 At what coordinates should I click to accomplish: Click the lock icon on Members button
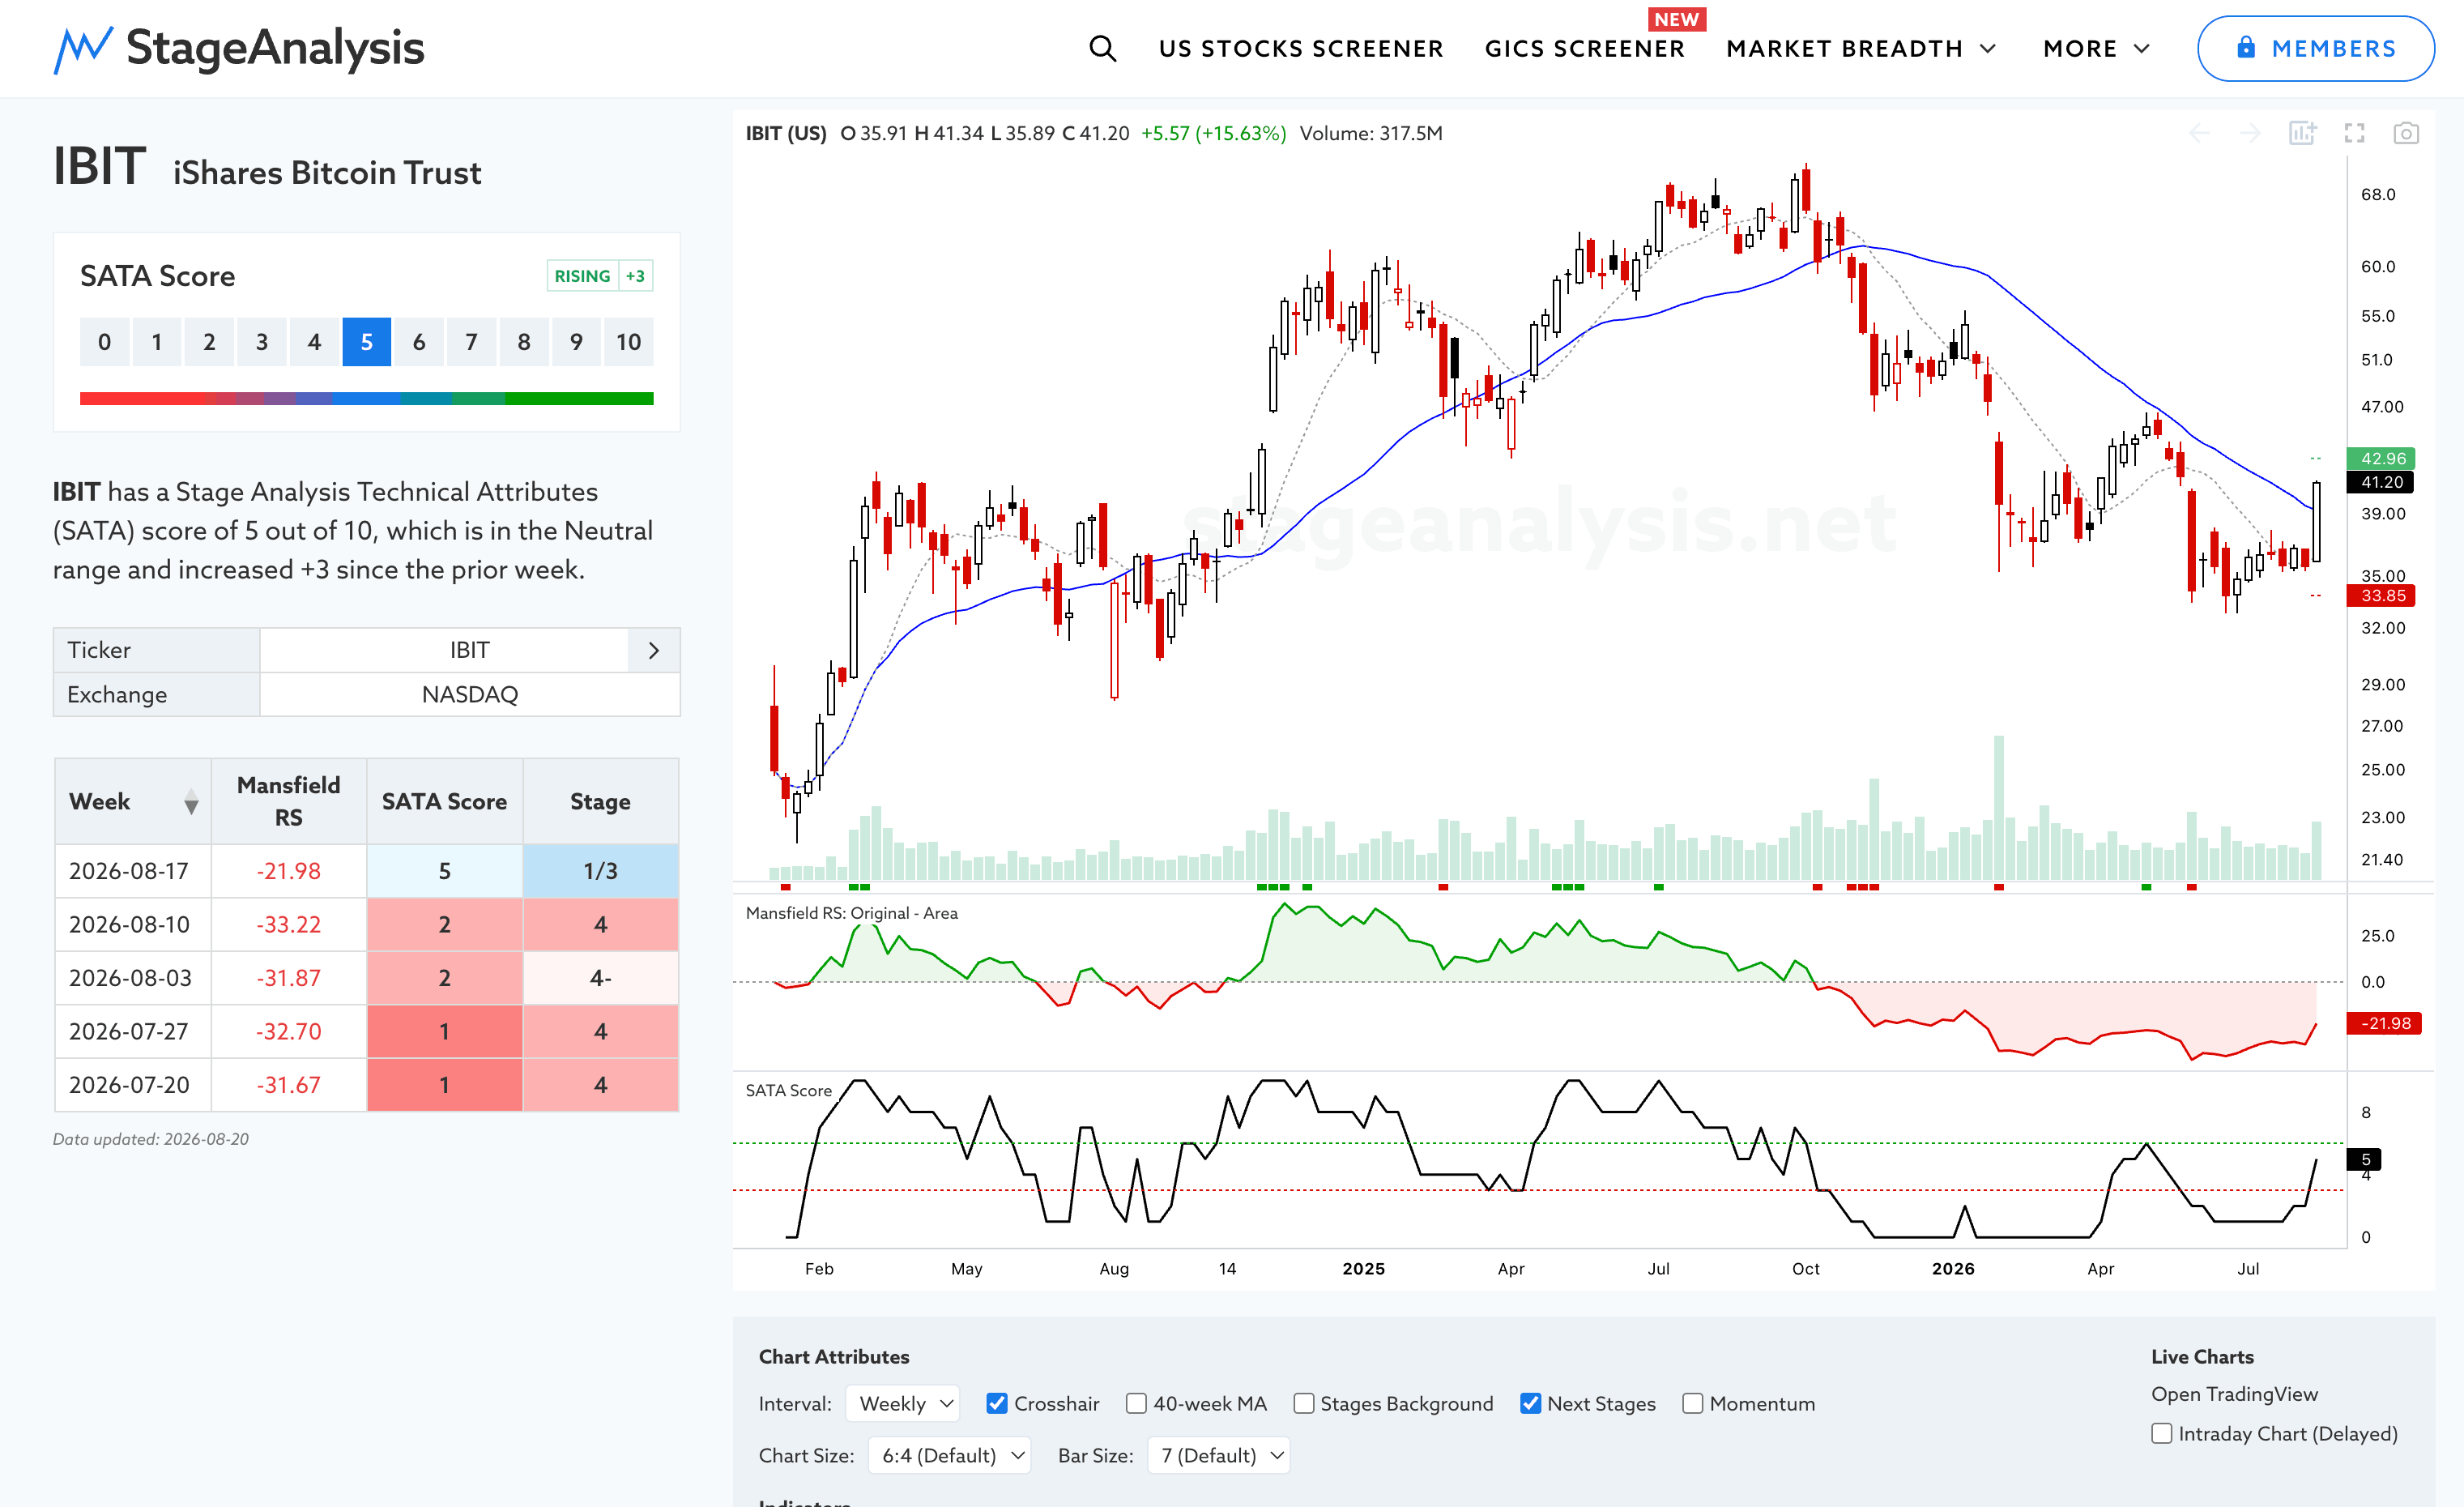pos(2246,47)
